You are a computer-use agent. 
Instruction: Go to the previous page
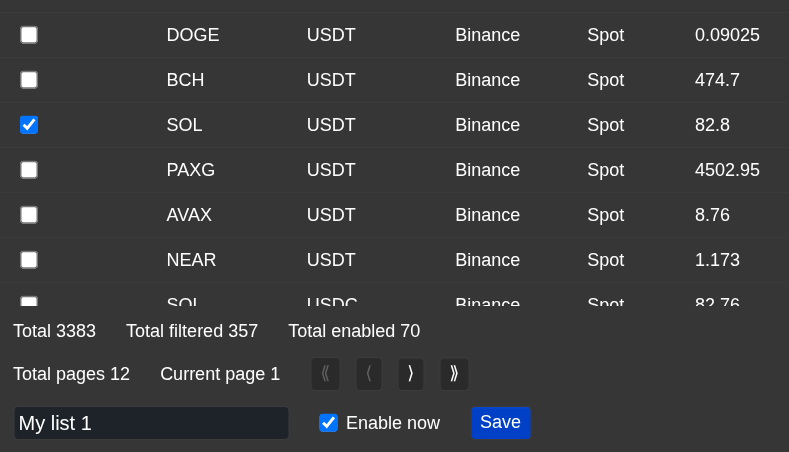point(369,374)
